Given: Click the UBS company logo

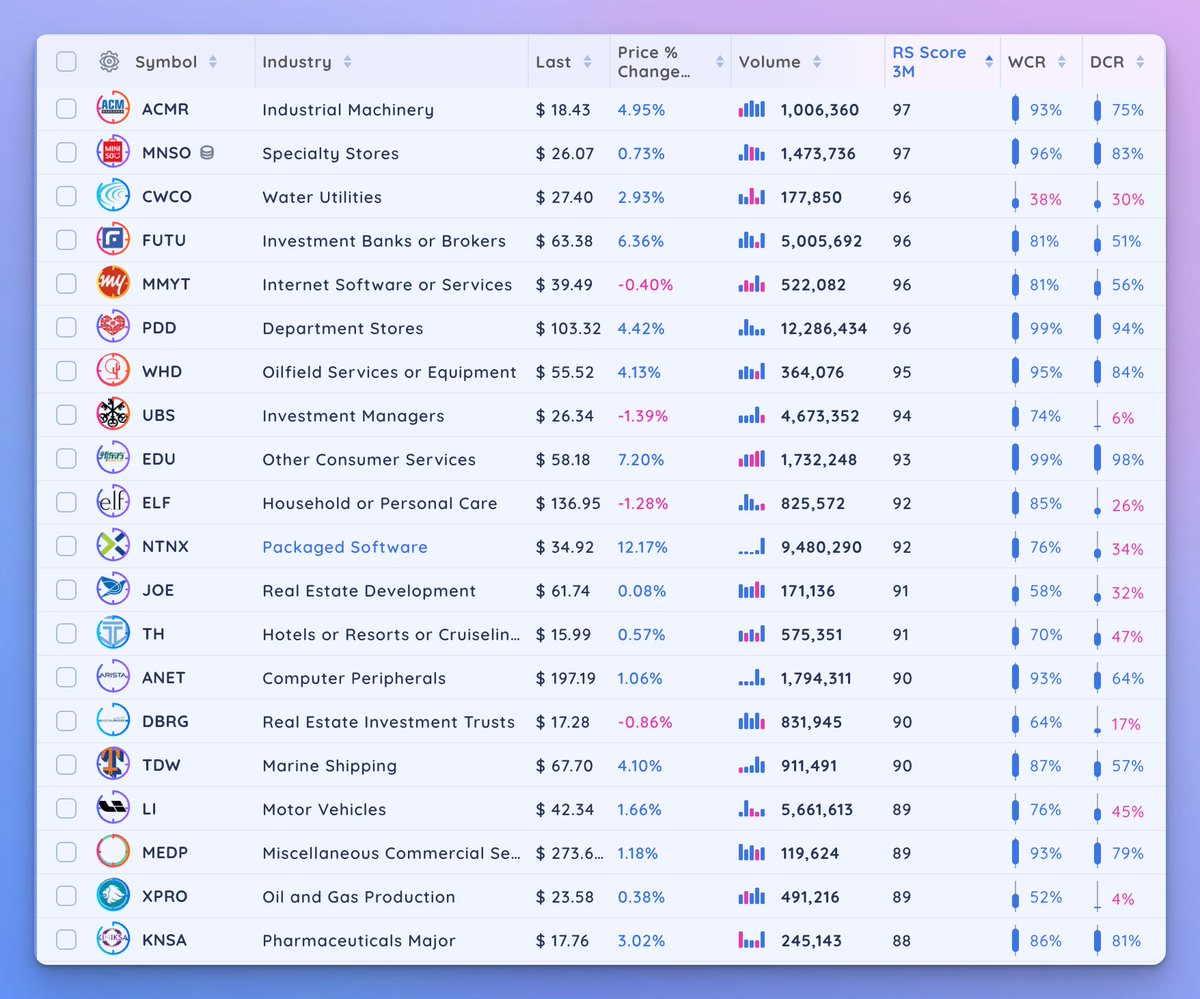Looking at the screenshot, I should [x=113, y=415].
